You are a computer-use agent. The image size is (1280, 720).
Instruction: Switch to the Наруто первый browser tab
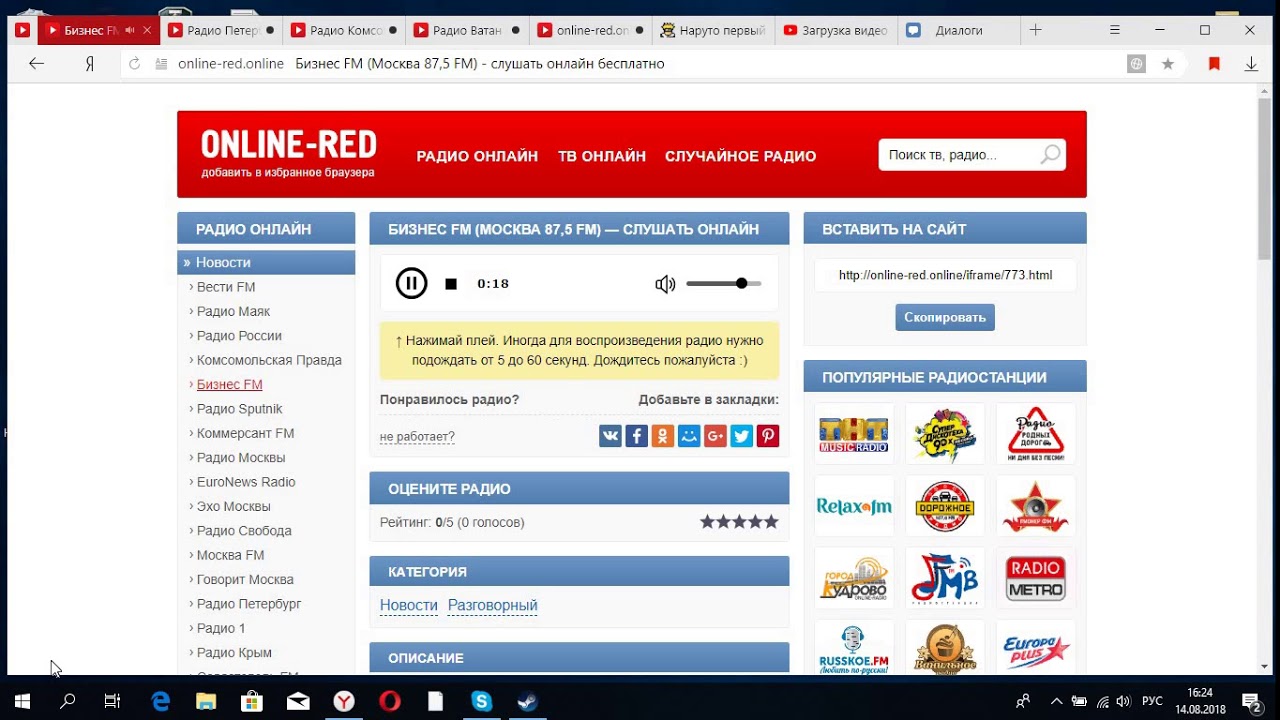(713, 30)
